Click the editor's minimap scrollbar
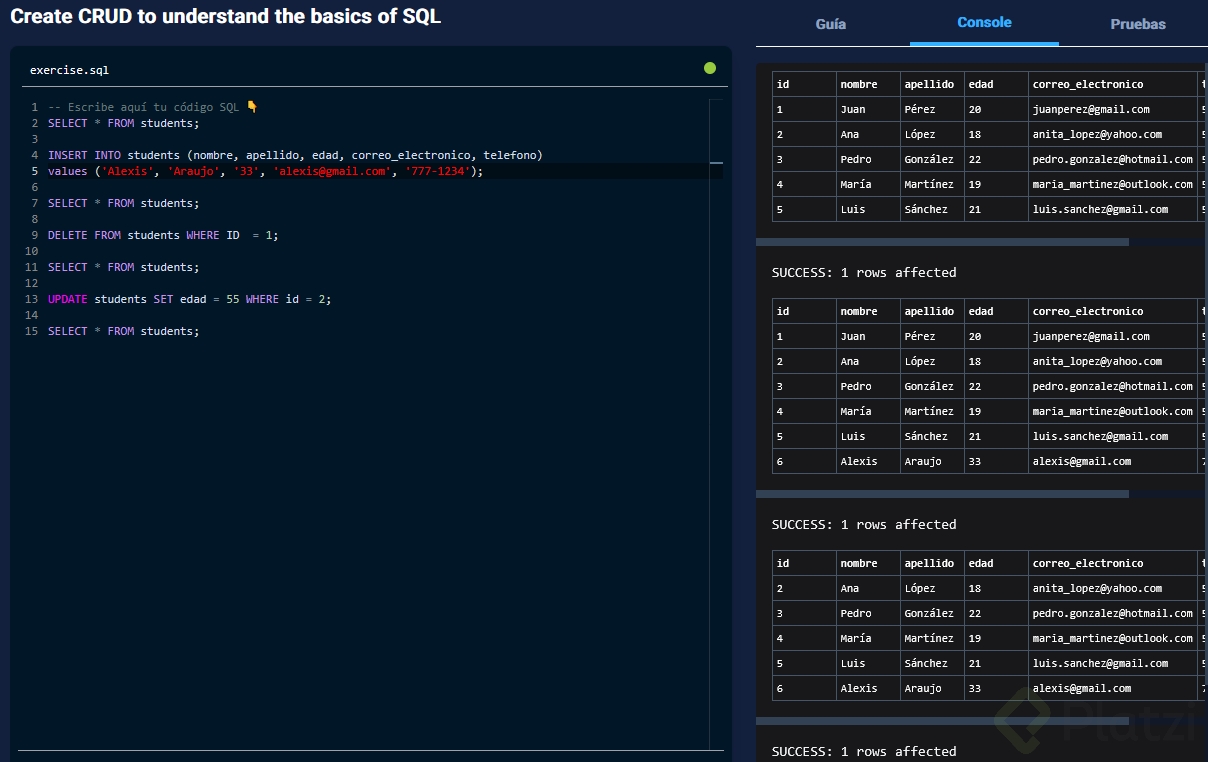The width and height of the screenshot is (1208, 762). click(x=715, y=162)
